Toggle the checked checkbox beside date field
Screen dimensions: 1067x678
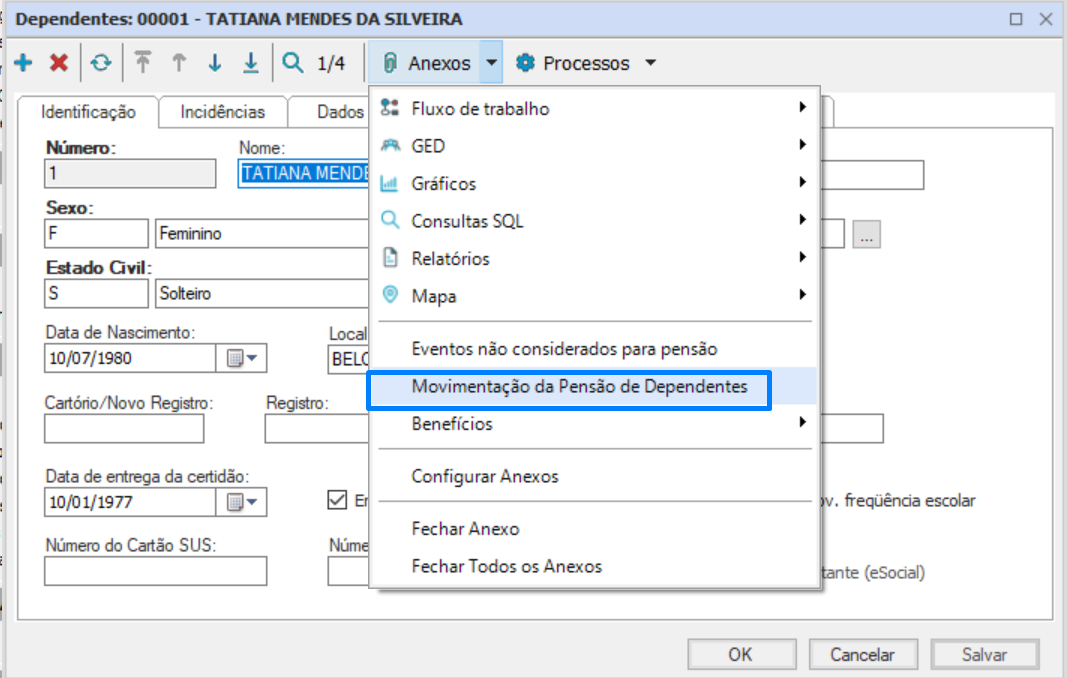coord(337,500)
